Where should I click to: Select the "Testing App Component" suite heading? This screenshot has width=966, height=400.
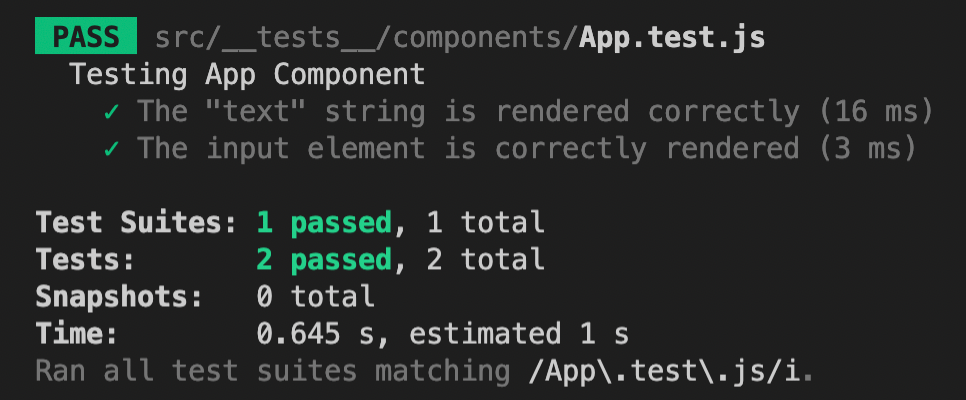click(x=247, y=75)
